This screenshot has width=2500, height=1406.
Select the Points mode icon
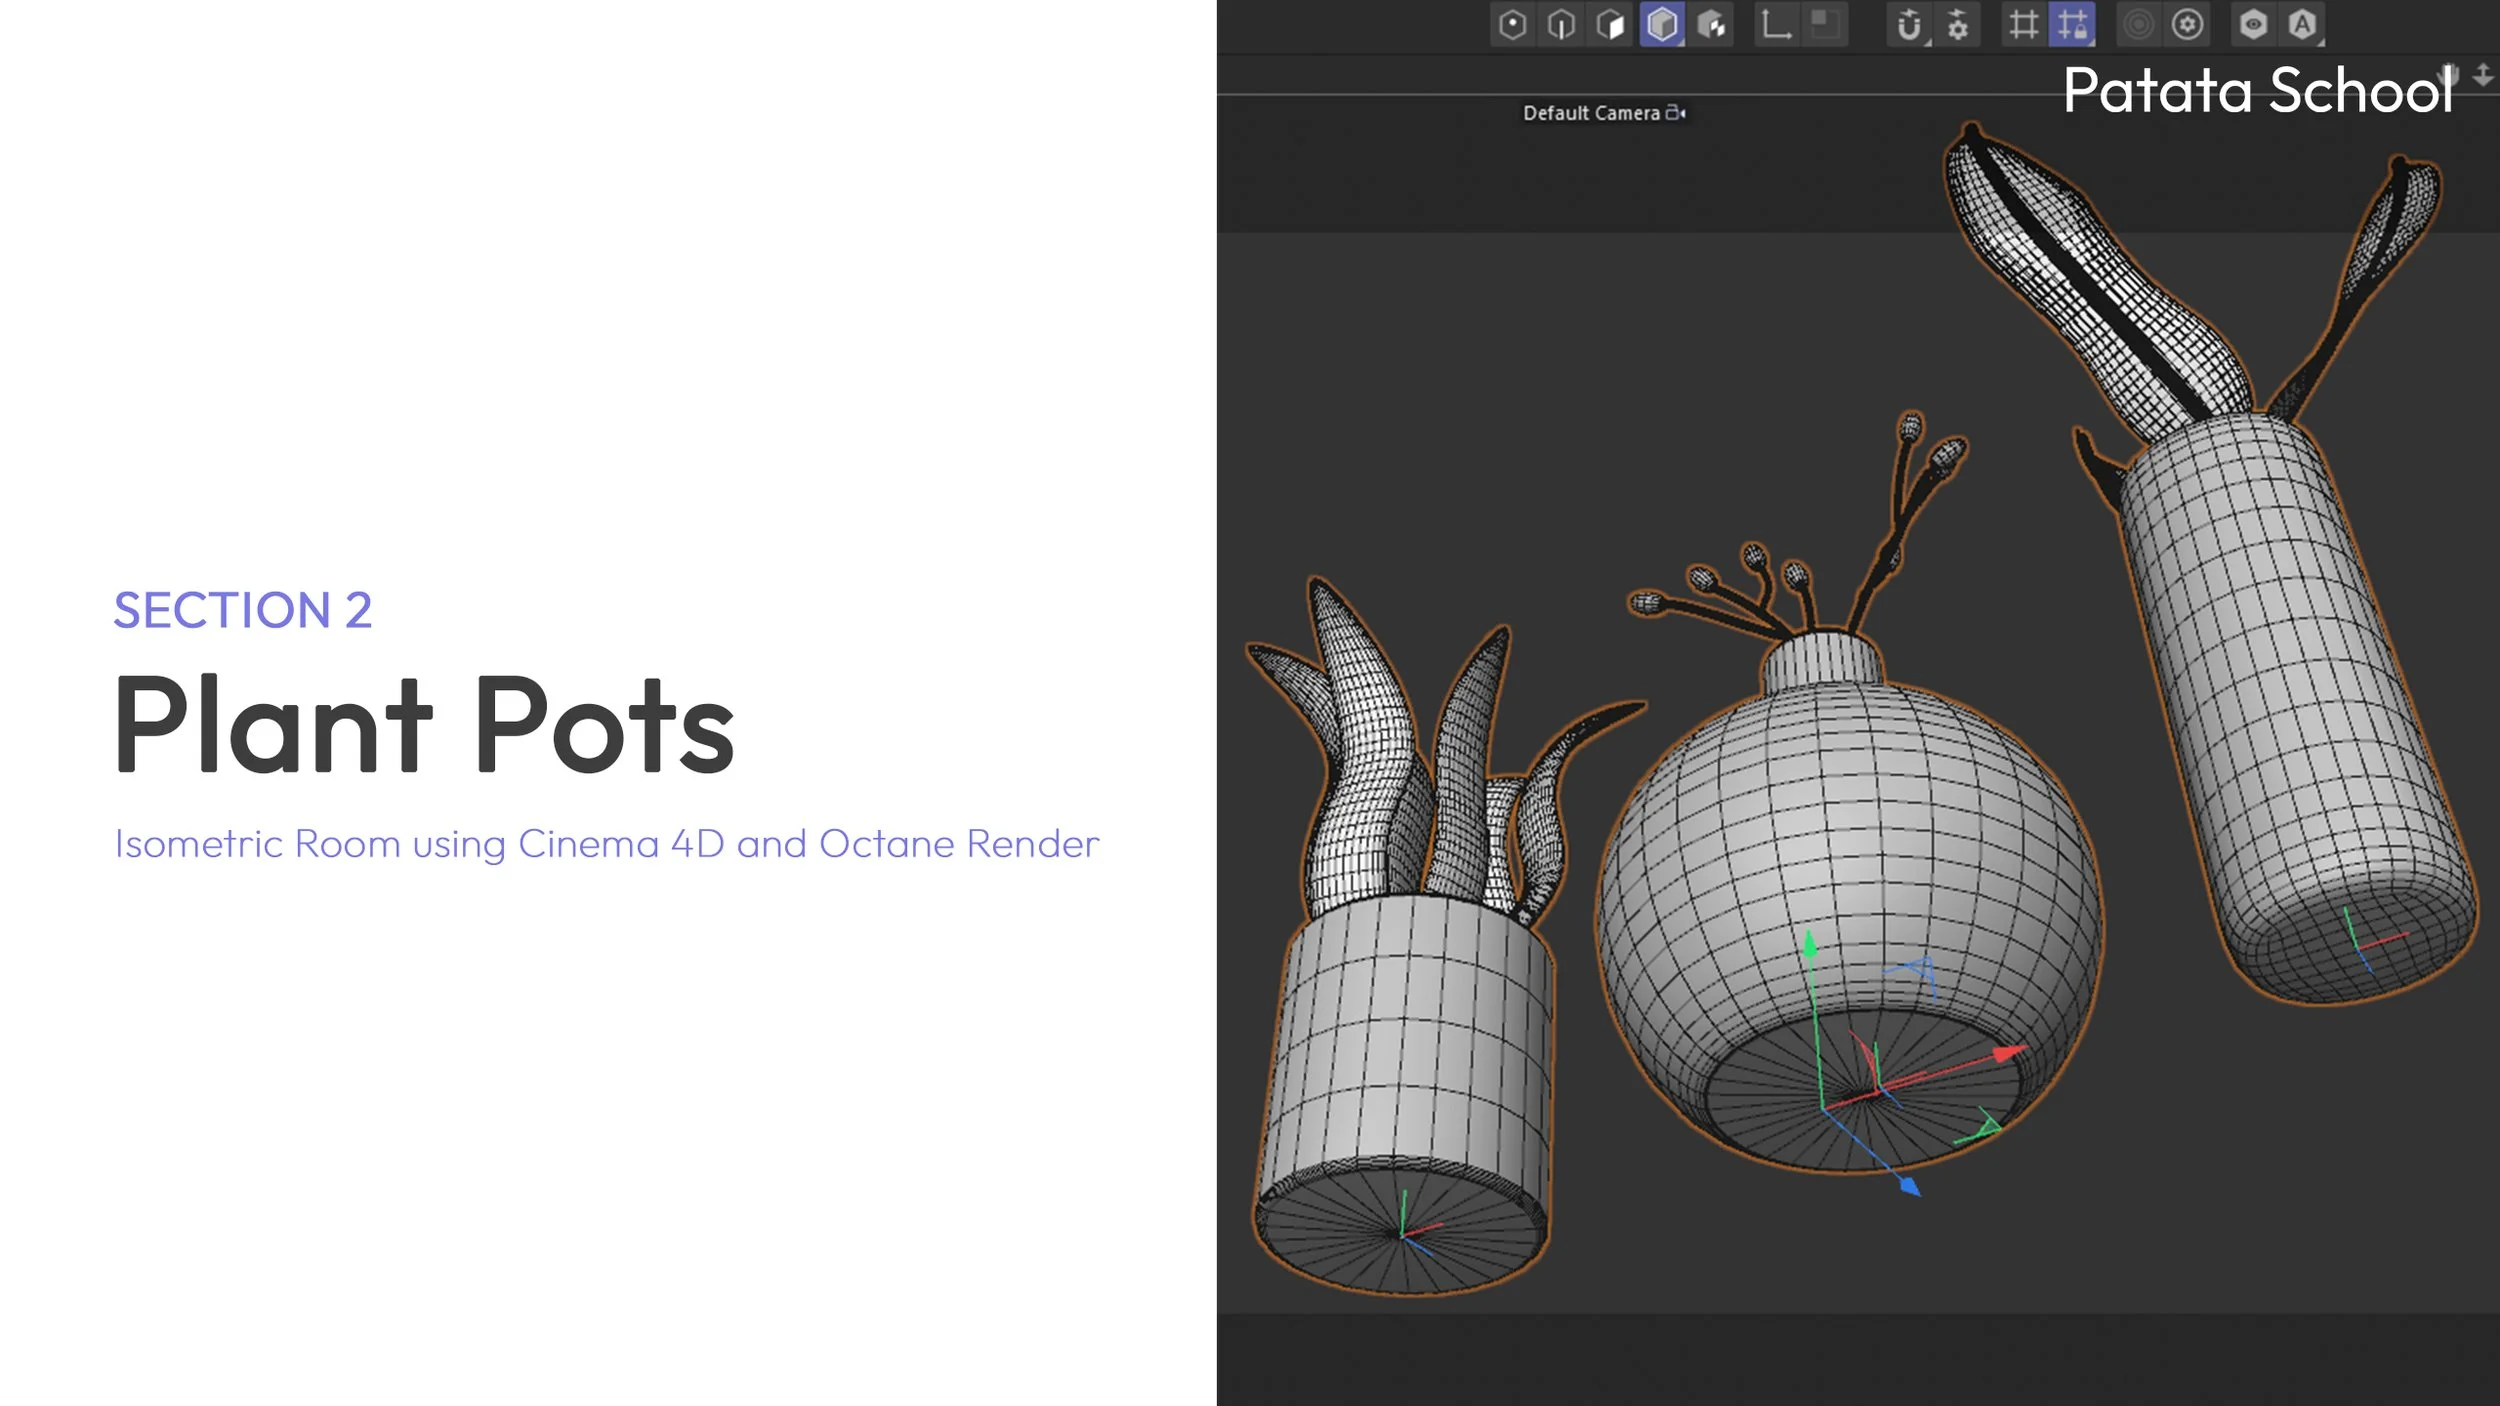[x=1513, y=25]
